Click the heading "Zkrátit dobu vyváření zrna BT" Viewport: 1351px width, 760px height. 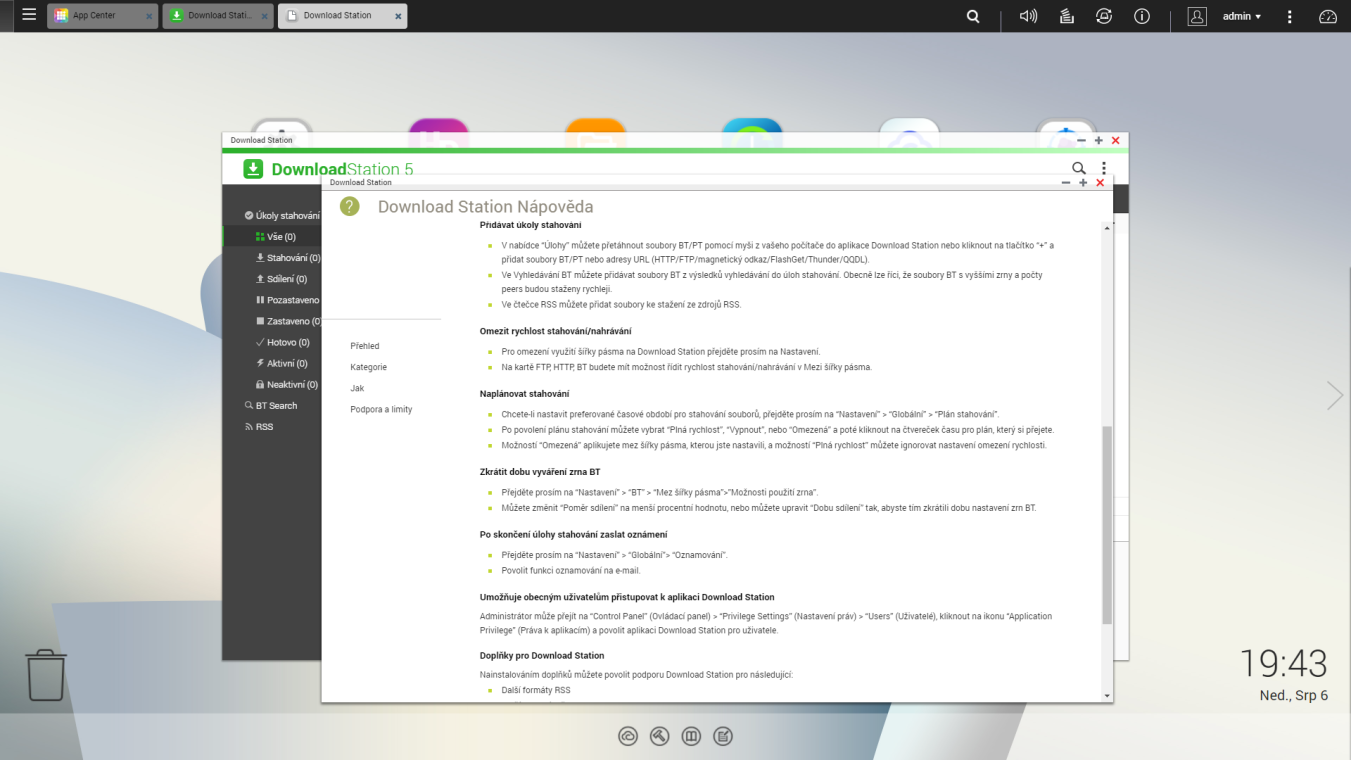tap(540, 471)
